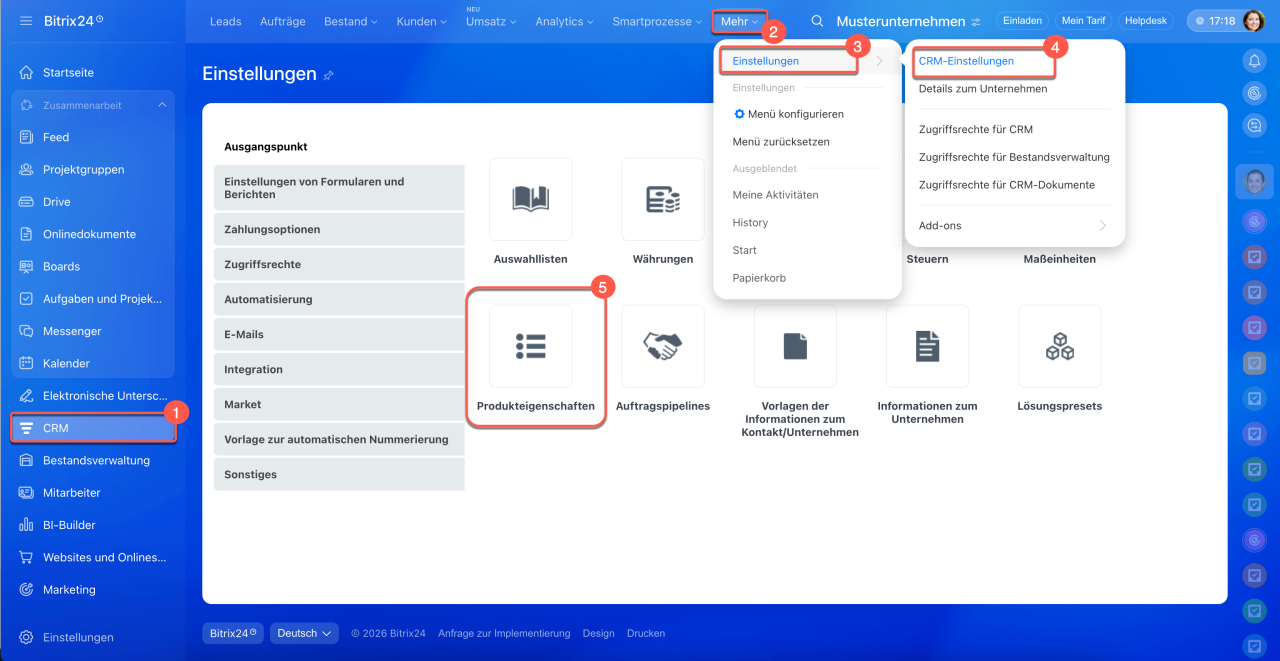Open the contact avatar in right panel
1280x661 pixels.
point(1254,182)
